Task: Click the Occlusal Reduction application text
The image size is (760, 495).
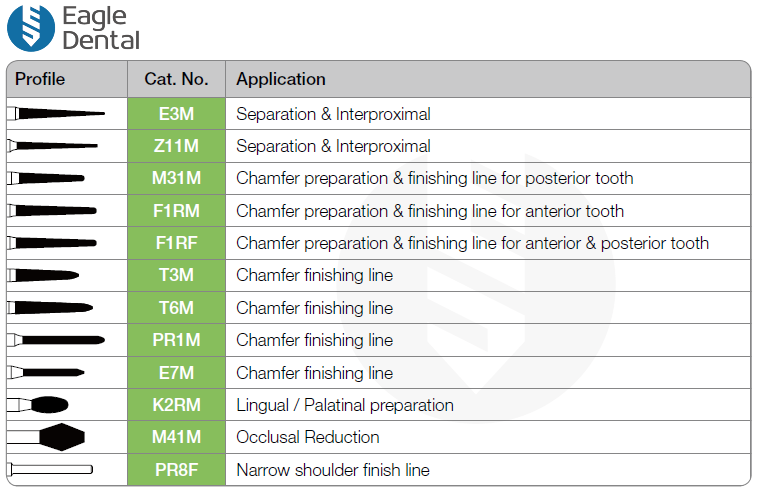Action: click(308, 437)
